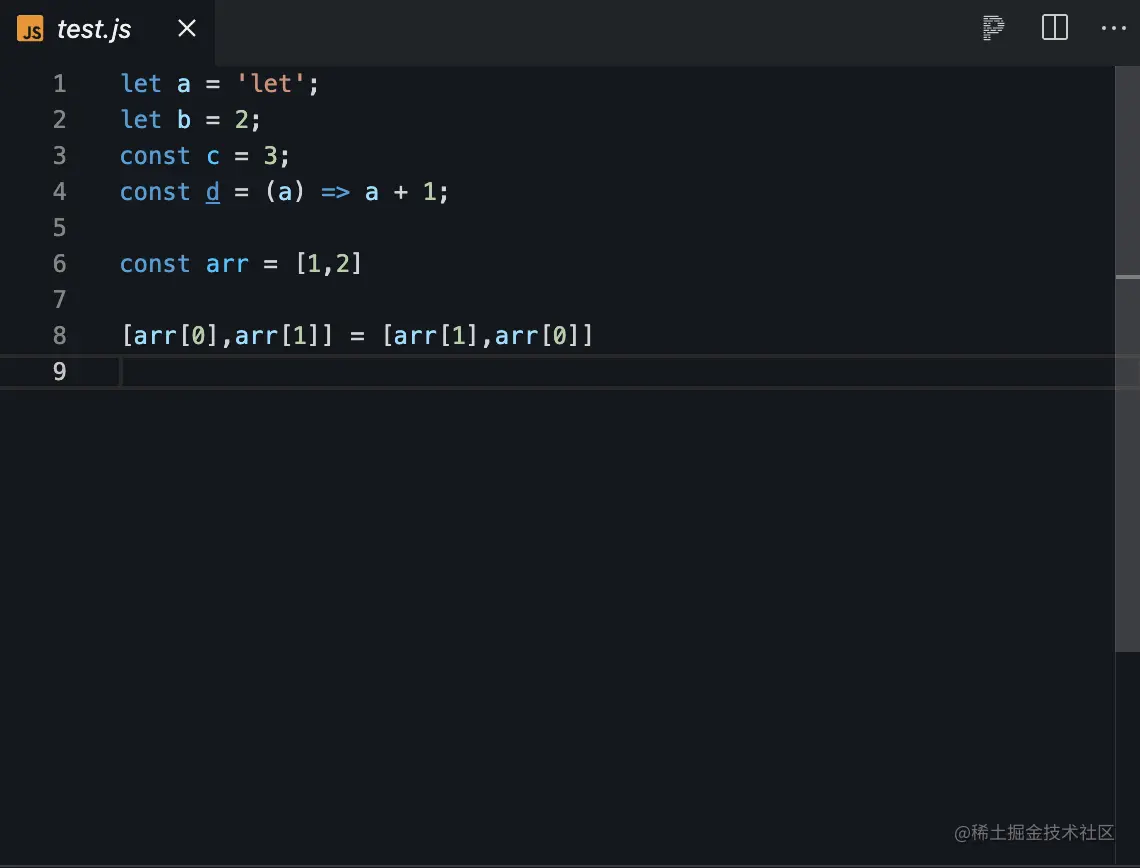This screenshot has height=868, width=1140.
Task: Click line number 5 in gutter
Action: pos(60,228)
